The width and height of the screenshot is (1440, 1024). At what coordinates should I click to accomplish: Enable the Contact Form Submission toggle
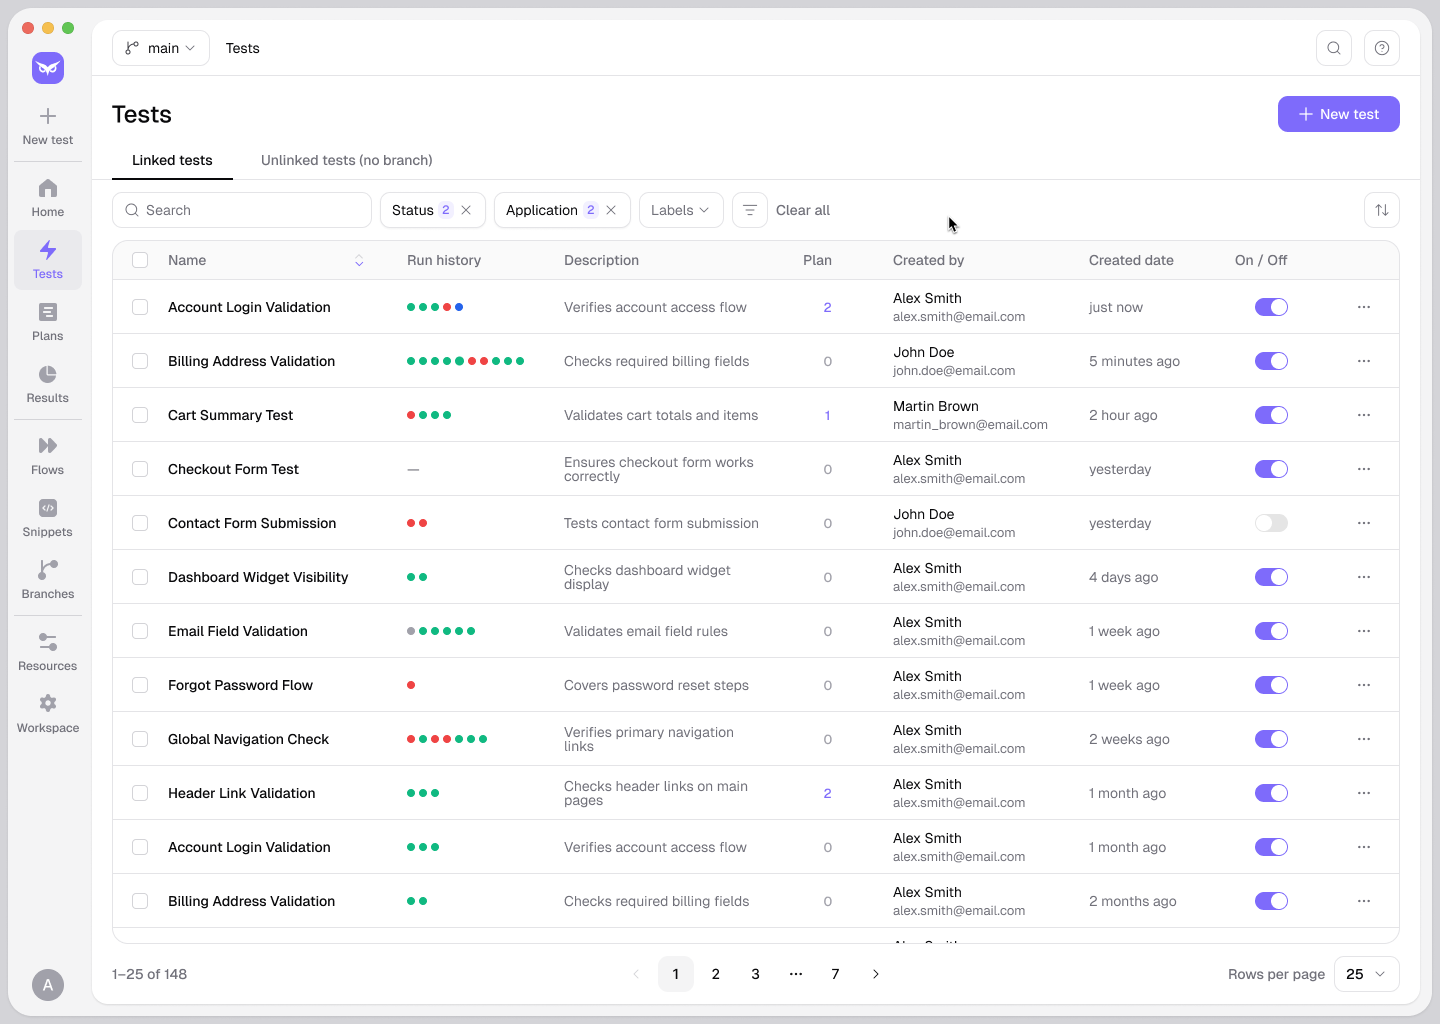[x=1271, y=523]
